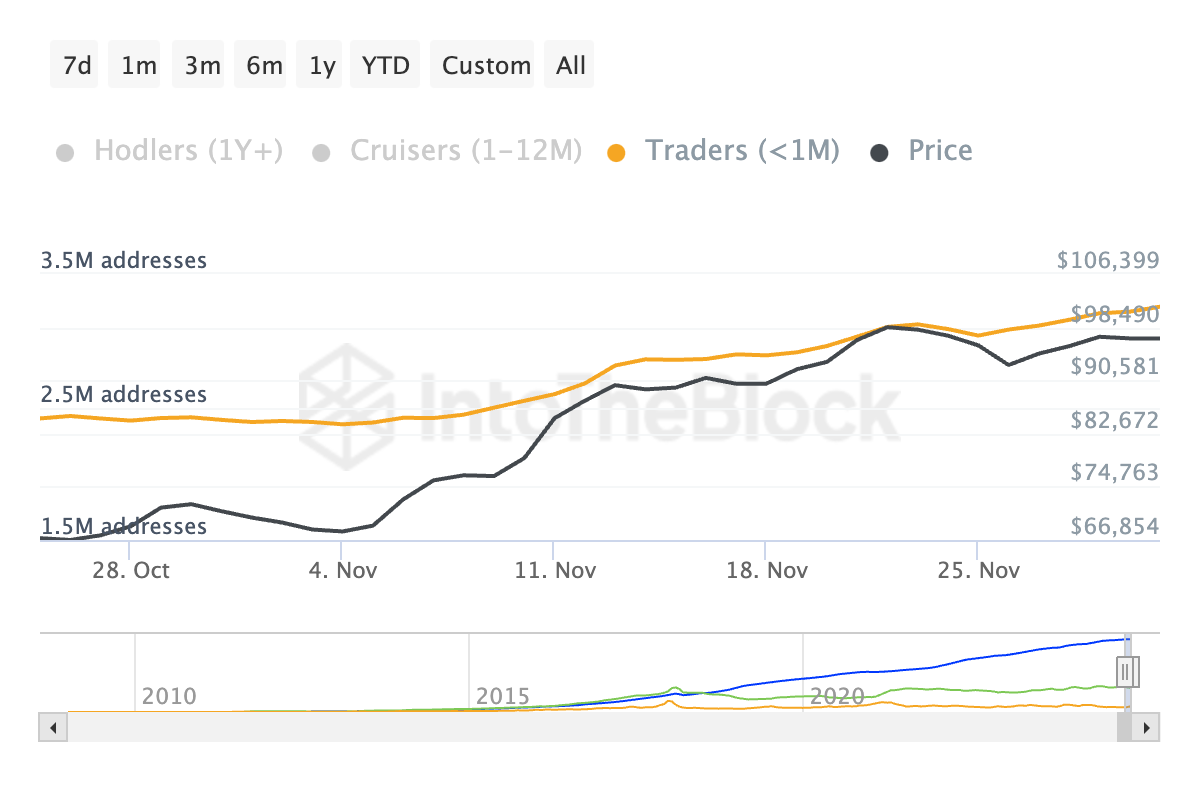The height and width of the screenshot is (800, 1200).
Task: Hide the Price series
Action: click(x=940, y=151)
